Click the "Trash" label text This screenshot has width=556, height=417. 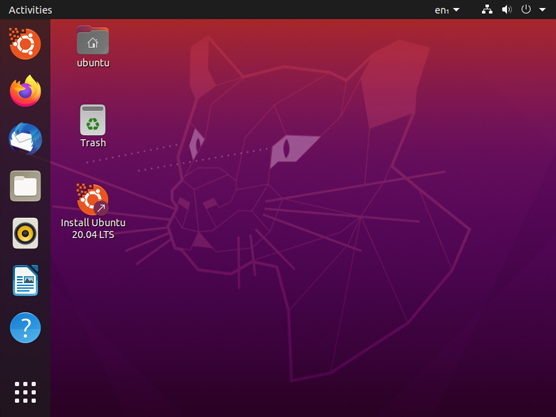pos(93,143)
